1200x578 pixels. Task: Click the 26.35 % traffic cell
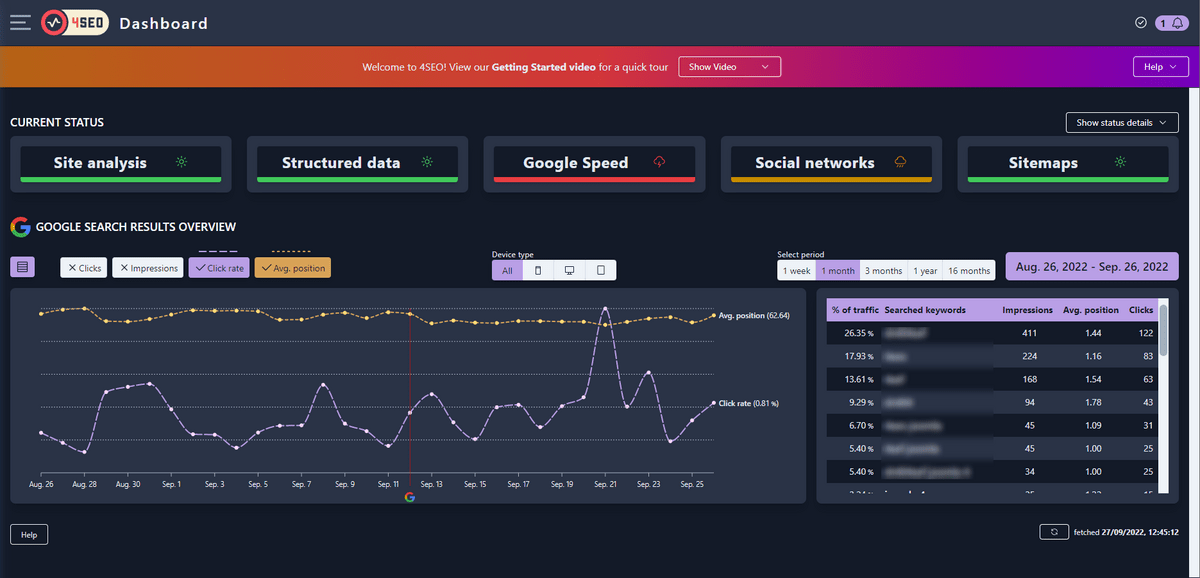coord(859,333)
